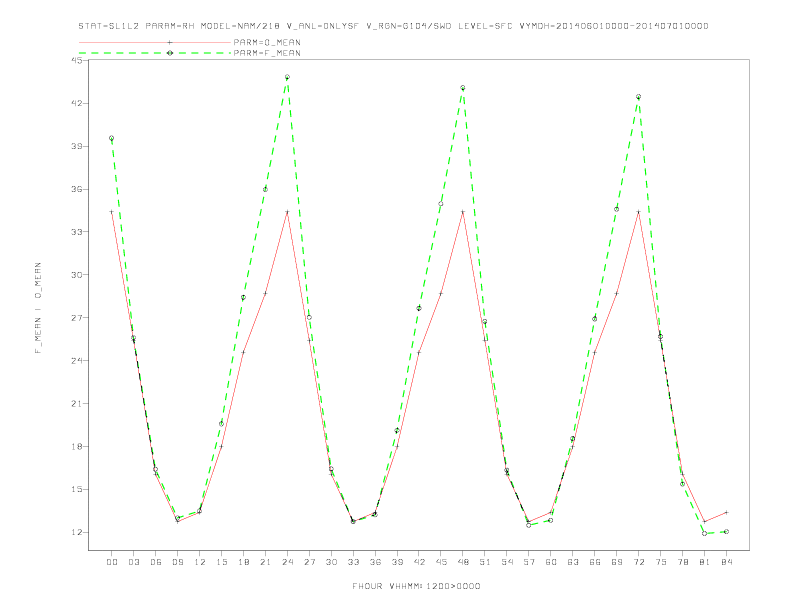Click the y-axis tick label 12
792x612 pixels.
(x=77, y=532)
